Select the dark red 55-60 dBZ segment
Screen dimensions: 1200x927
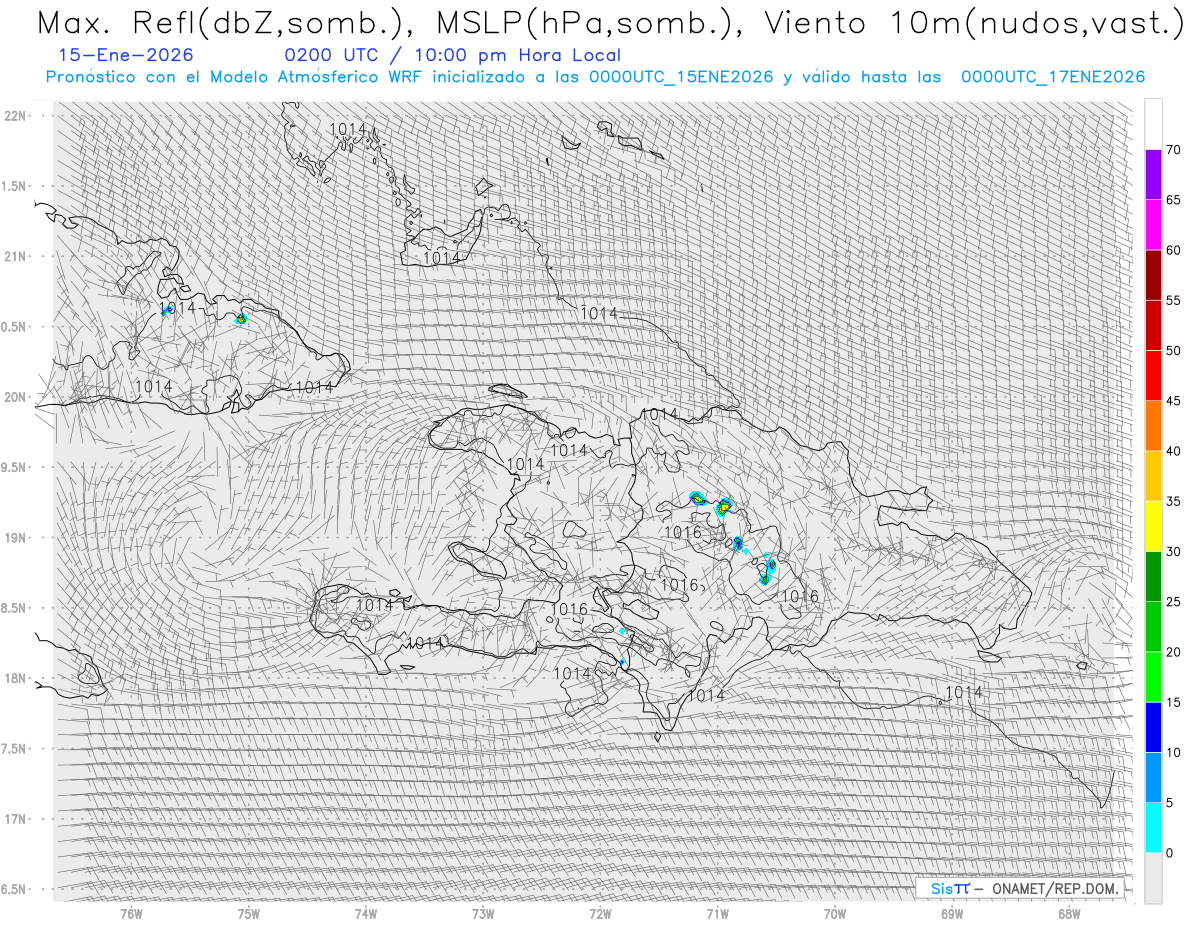[1153, 275]
